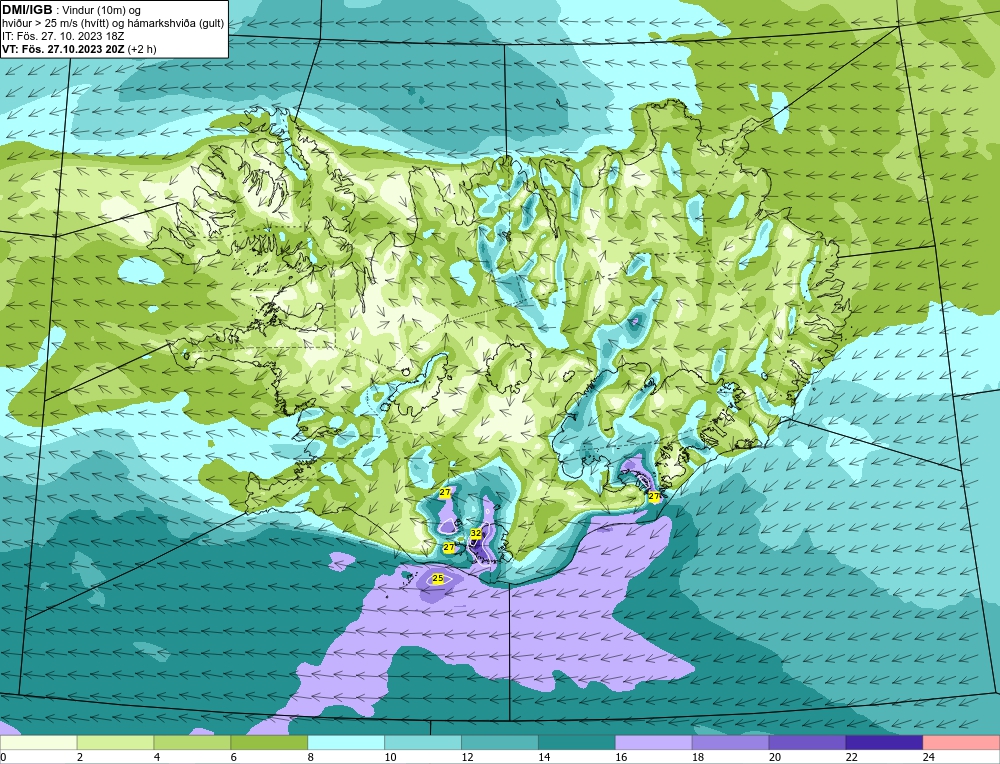The image size is (1000, 764).
Task: Choose the 14–16 m/s dark teal legend swatch
Action: click(577, 743)
